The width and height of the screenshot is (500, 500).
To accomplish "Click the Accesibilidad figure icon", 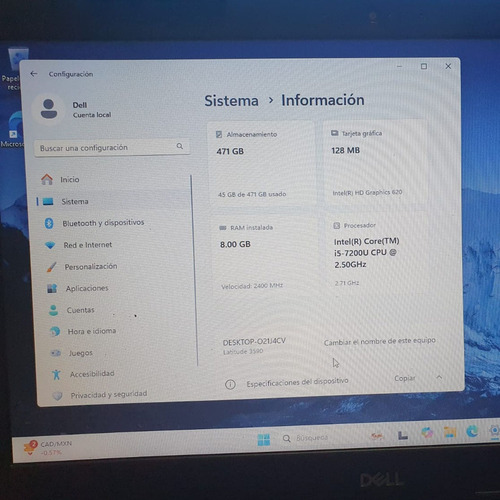I will [56, 374].
